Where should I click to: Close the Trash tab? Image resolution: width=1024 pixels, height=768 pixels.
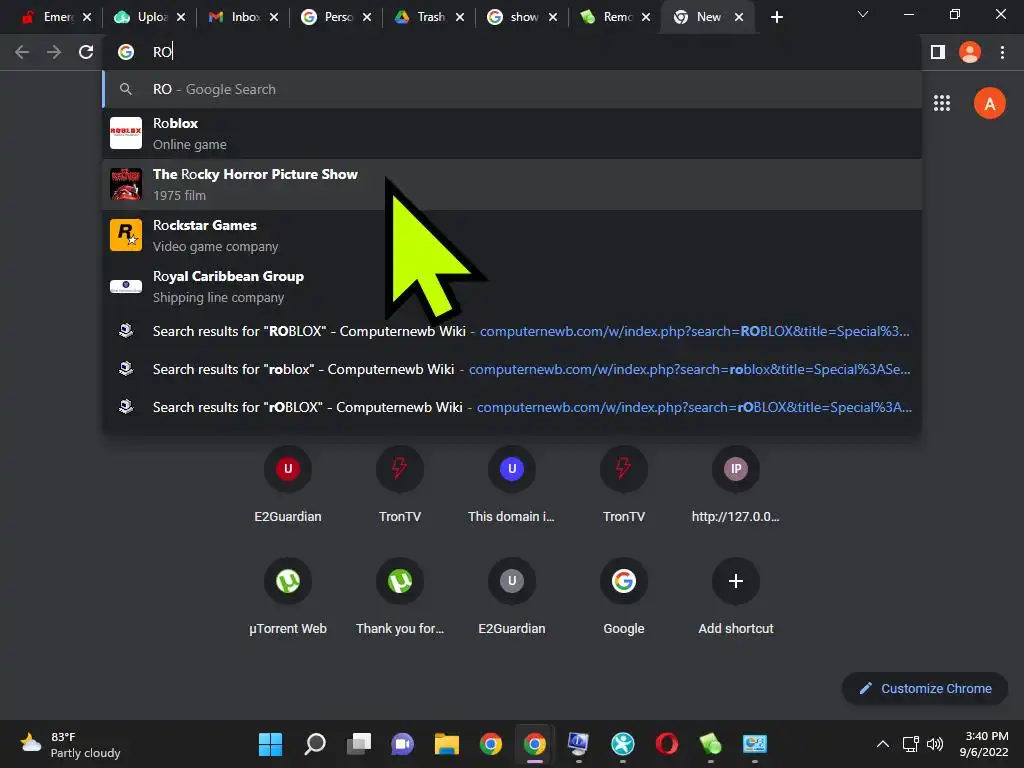tap(460, 17)
